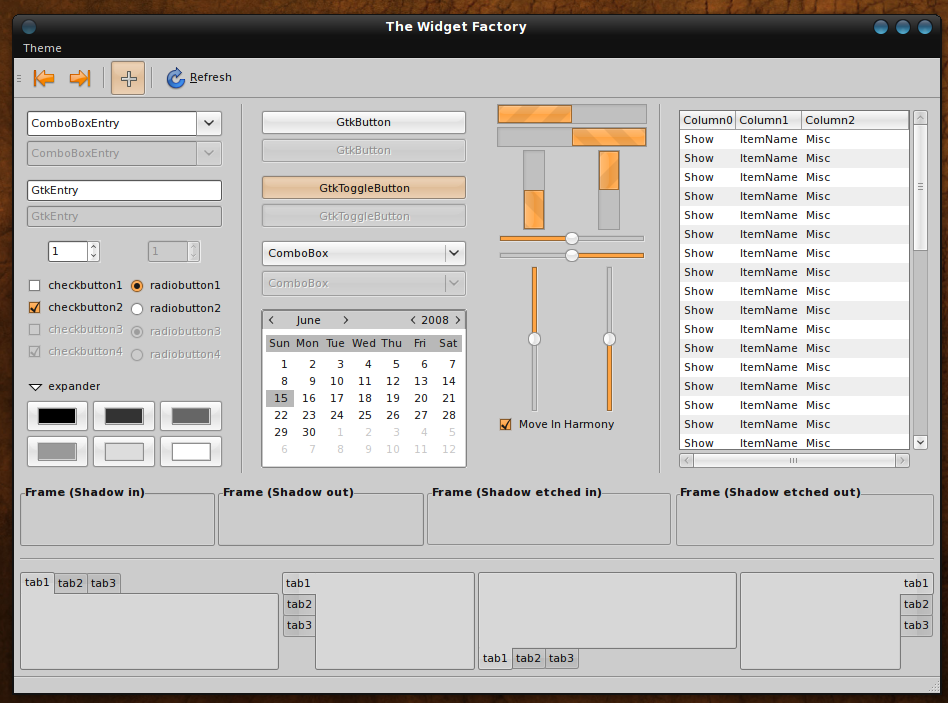The width and height of the screenshot is (948, 703).
Task: Collapse the expander triangle
Action: click(x=36, y=387)
